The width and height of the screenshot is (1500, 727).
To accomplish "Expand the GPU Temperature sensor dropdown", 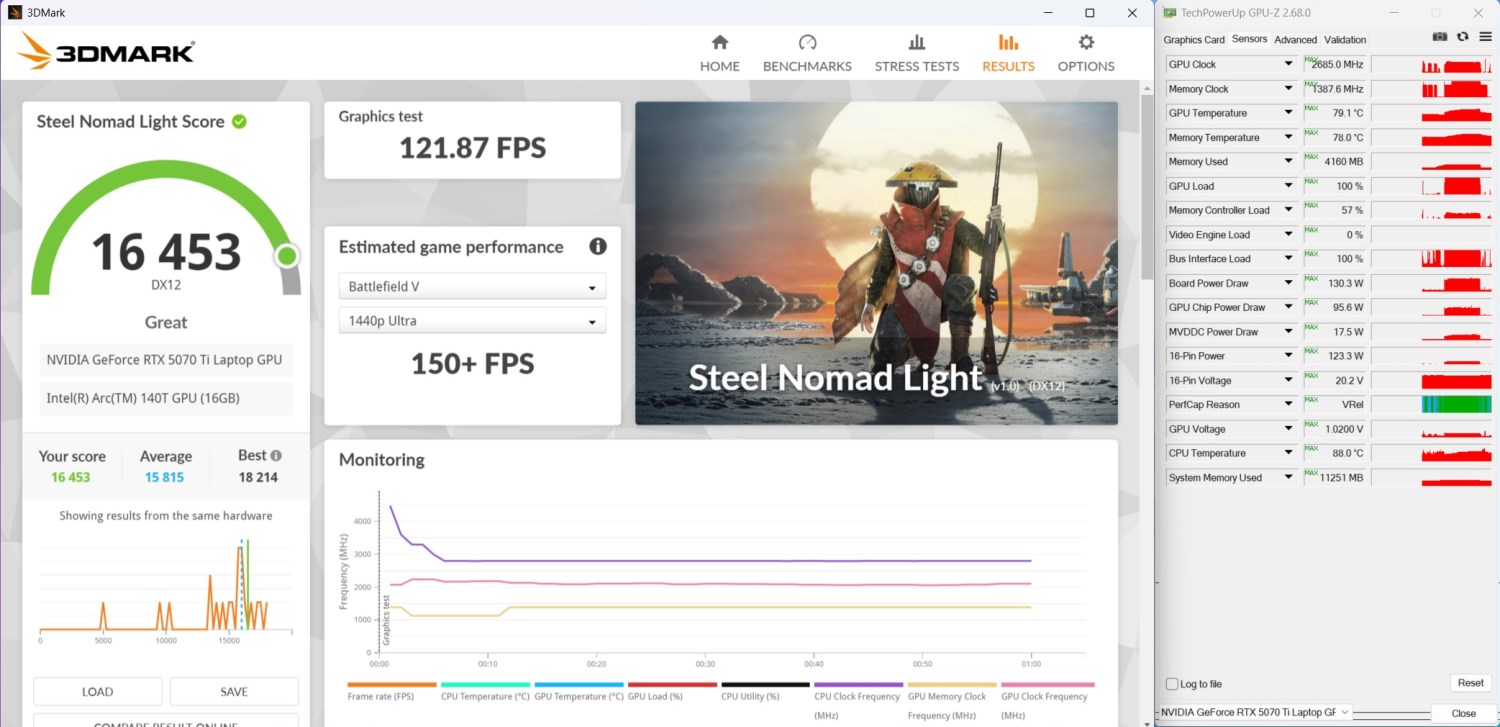I will coord(1289,113).
